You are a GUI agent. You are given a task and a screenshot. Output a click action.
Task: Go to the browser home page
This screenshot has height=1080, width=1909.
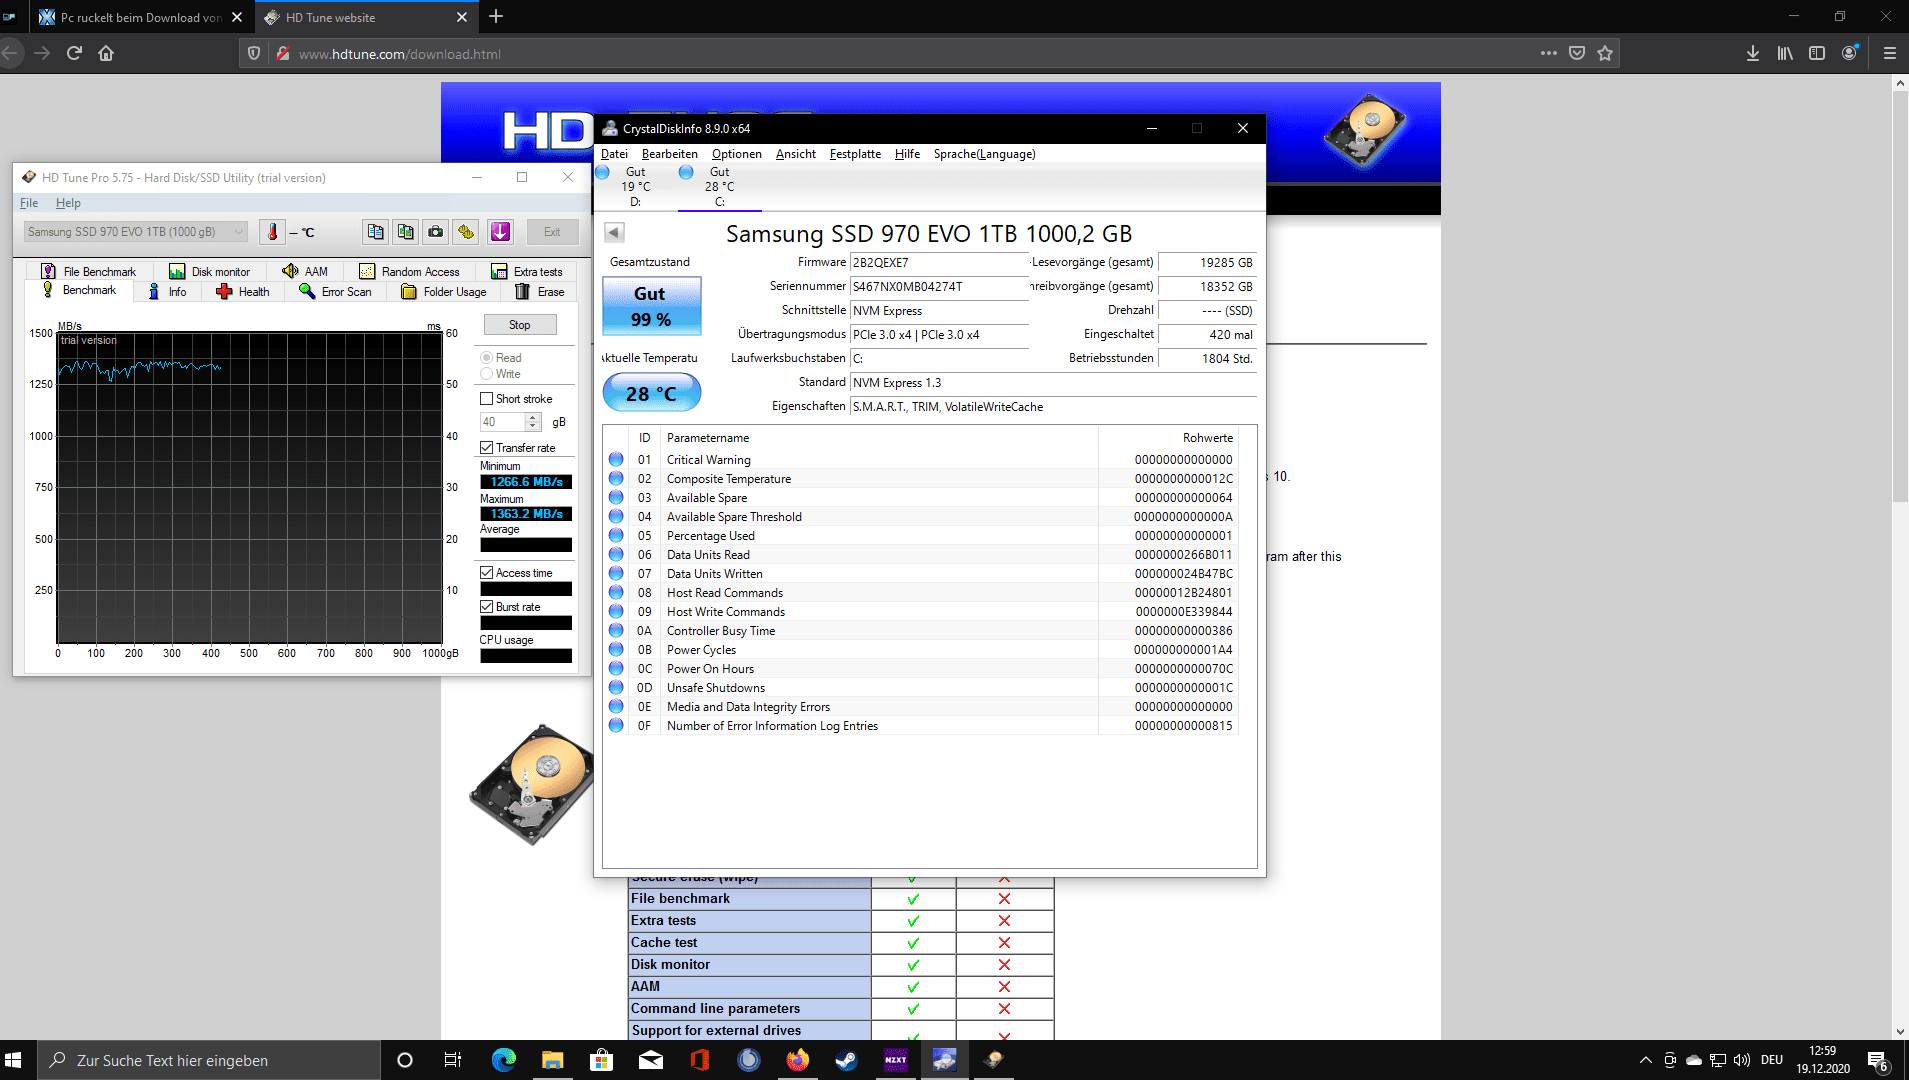click(106, 53)
